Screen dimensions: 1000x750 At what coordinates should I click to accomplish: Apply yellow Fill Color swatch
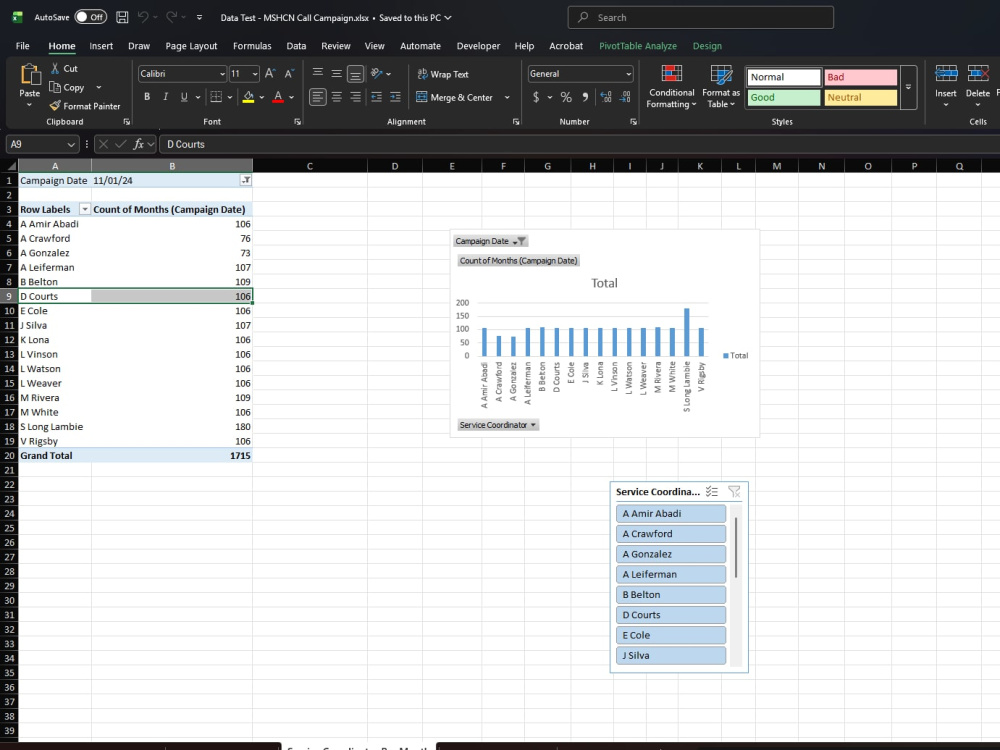[x=249, y=97]
